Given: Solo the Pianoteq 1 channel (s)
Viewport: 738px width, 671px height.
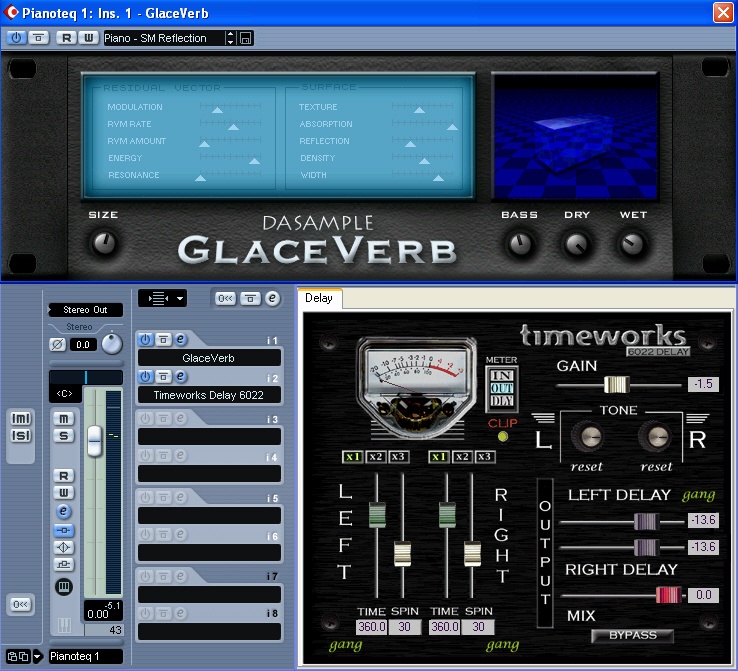Looking at the screenshot, I should tap(64, 436).
